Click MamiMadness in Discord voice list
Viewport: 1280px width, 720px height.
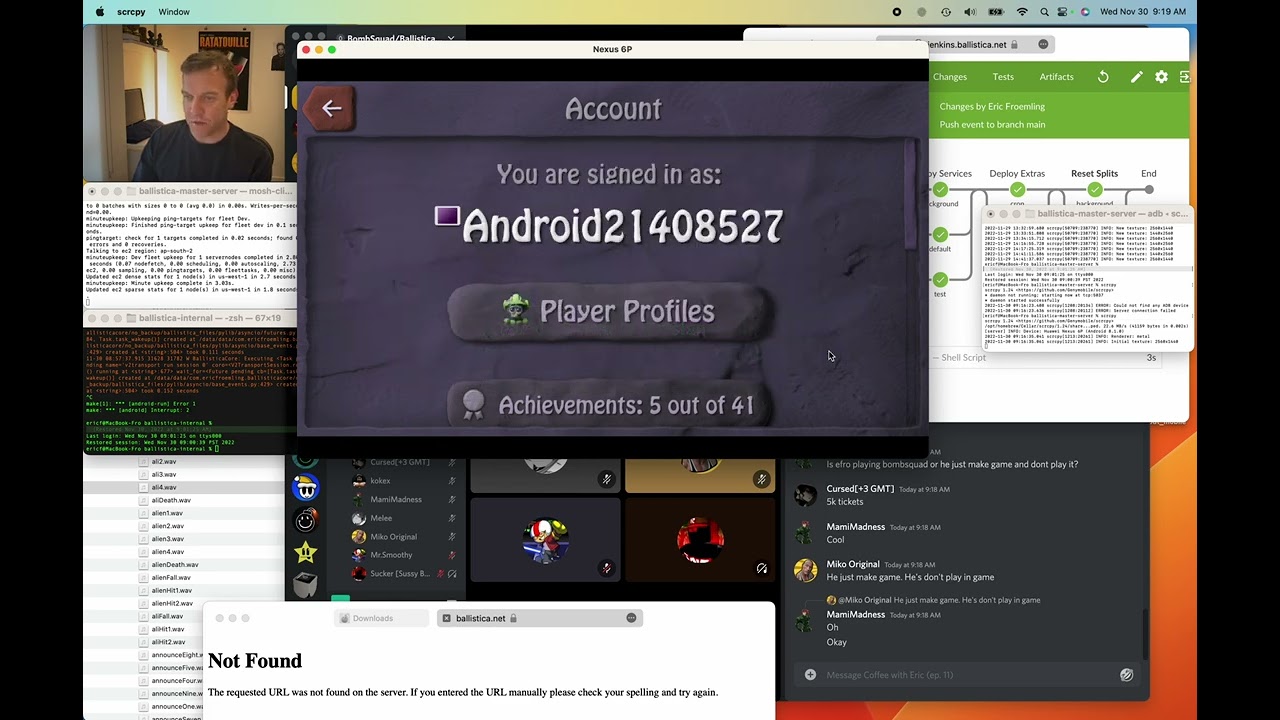396,499
